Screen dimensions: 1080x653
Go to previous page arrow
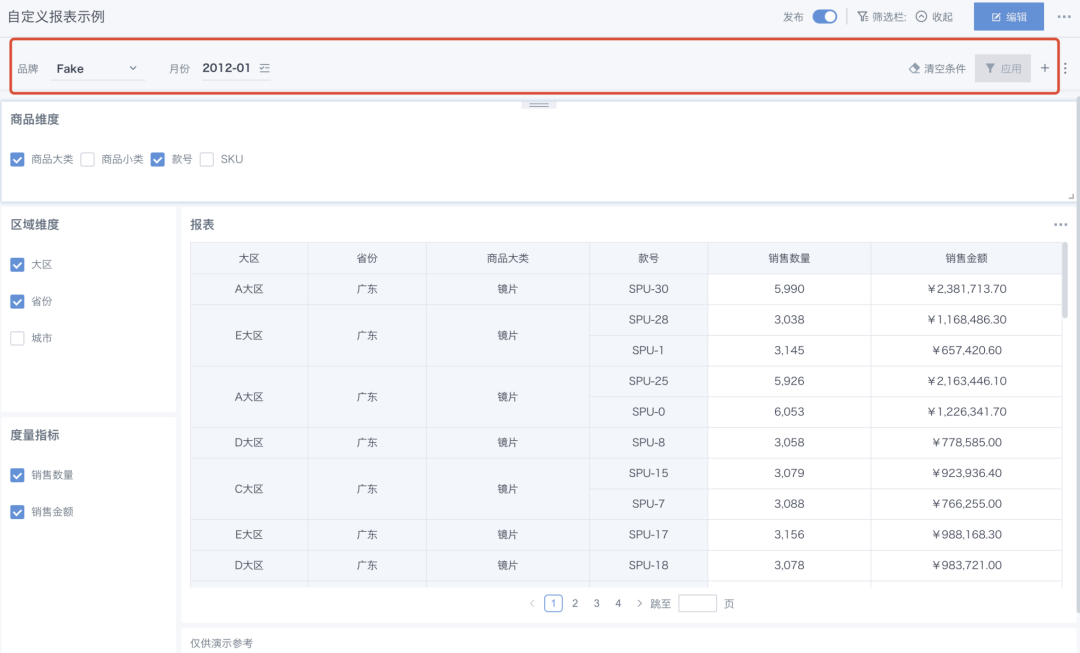point(532,603)
